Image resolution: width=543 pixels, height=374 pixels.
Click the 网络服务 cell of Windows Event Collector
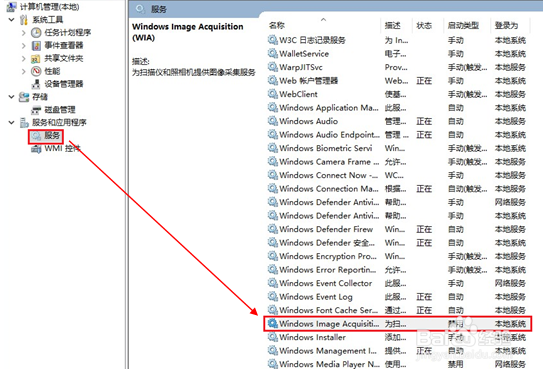tap(510, 283)
